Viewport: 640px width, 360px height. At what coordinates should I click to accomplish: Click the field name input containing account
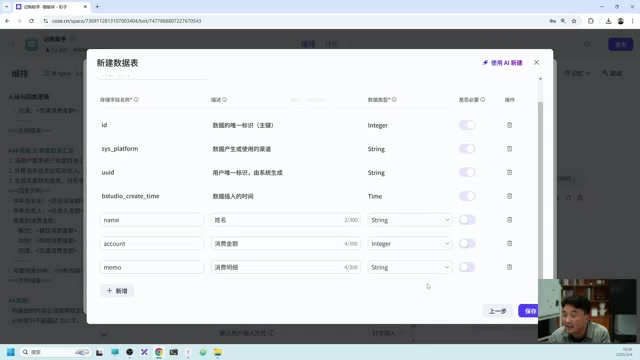[152, 244]
